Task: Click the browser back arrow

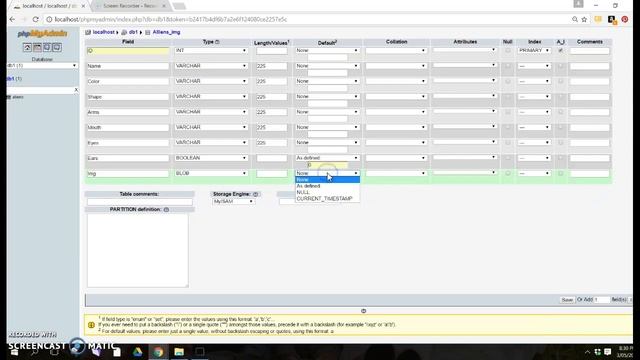Action: pyautogui.click(x=12, y=19)
